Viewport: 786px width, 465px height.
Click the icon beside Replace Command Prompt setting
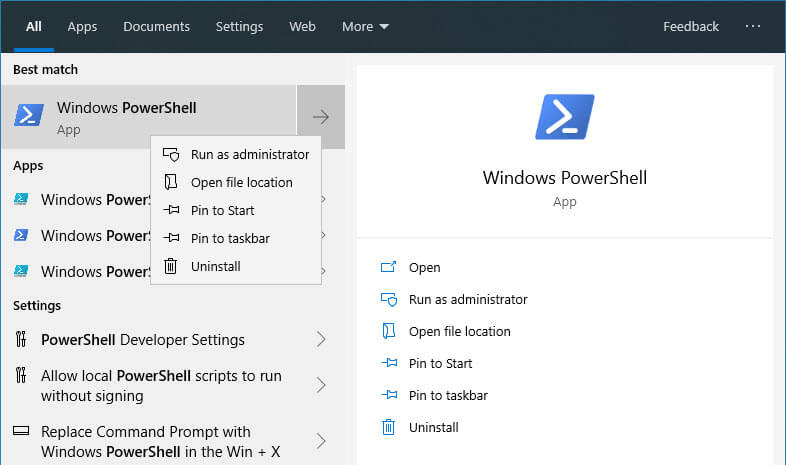[21, 430]
